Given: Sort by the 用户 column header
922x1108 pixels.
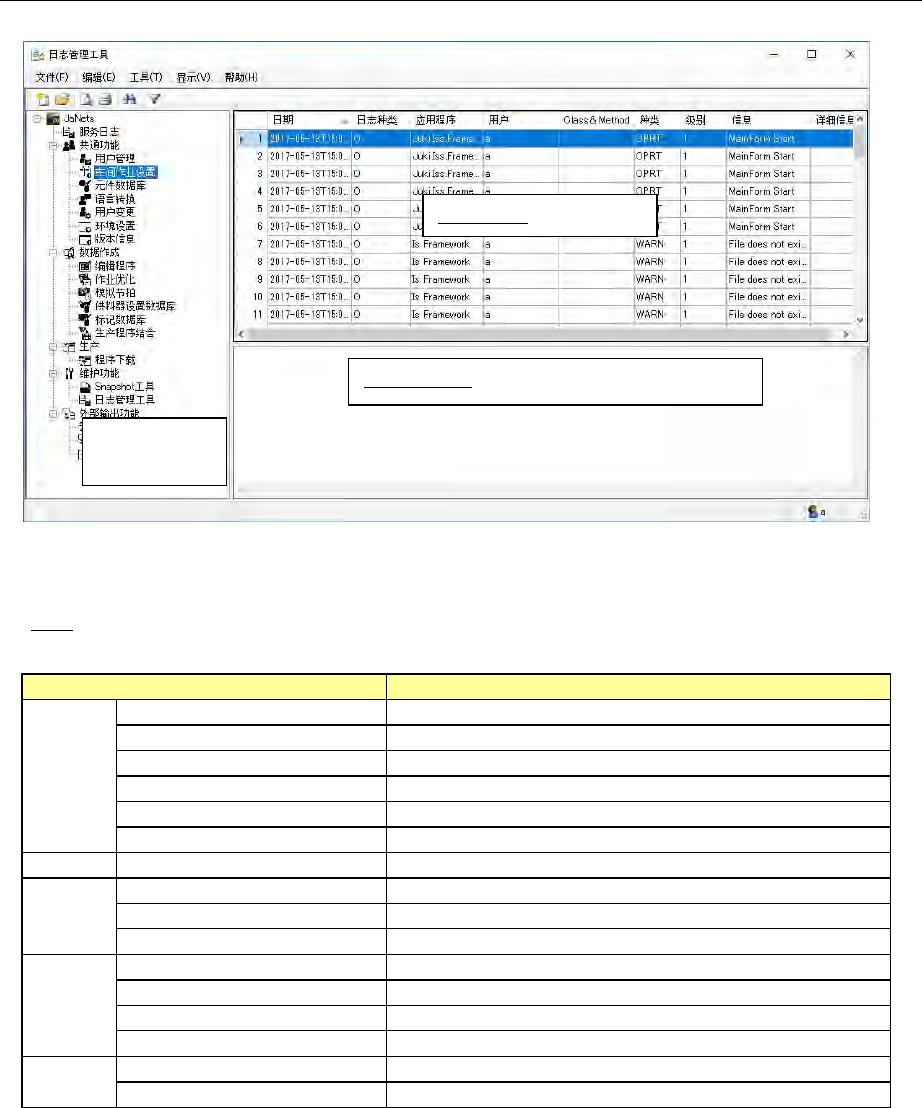Looking at the screenshot, I should click(521, 120).
